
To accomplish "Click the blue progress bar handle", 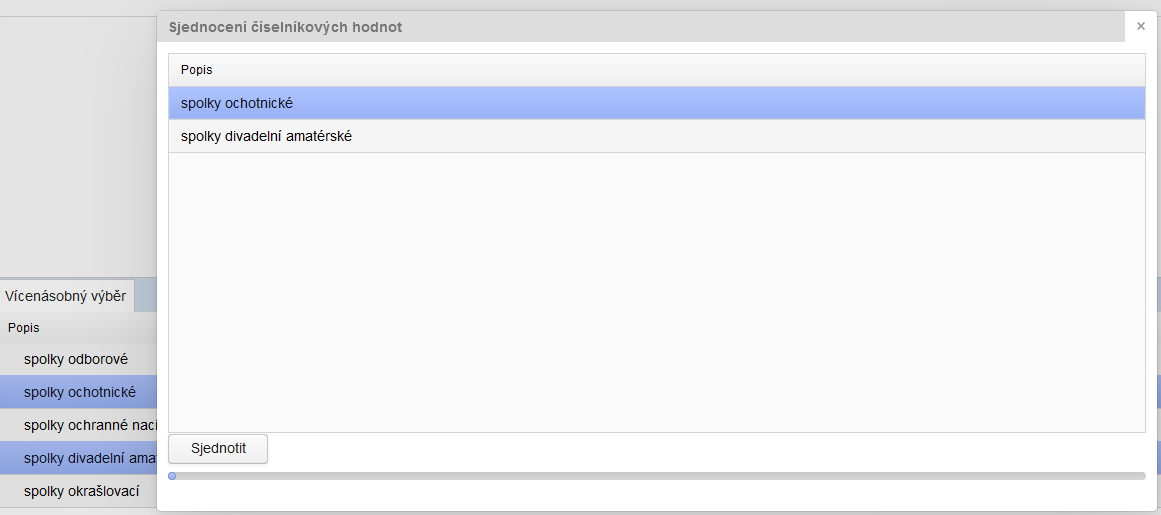I will click(x=172, y=476).
